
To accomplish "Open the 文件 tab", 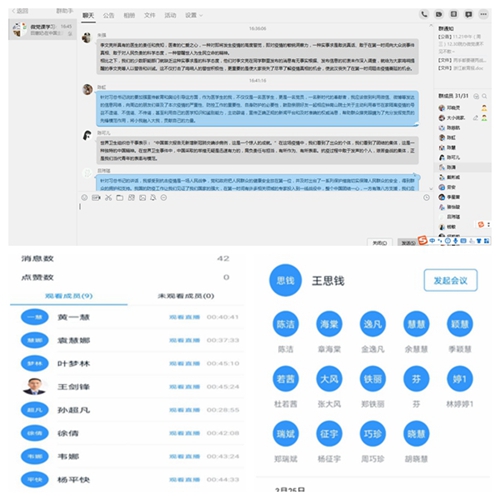I will [150, 15].
